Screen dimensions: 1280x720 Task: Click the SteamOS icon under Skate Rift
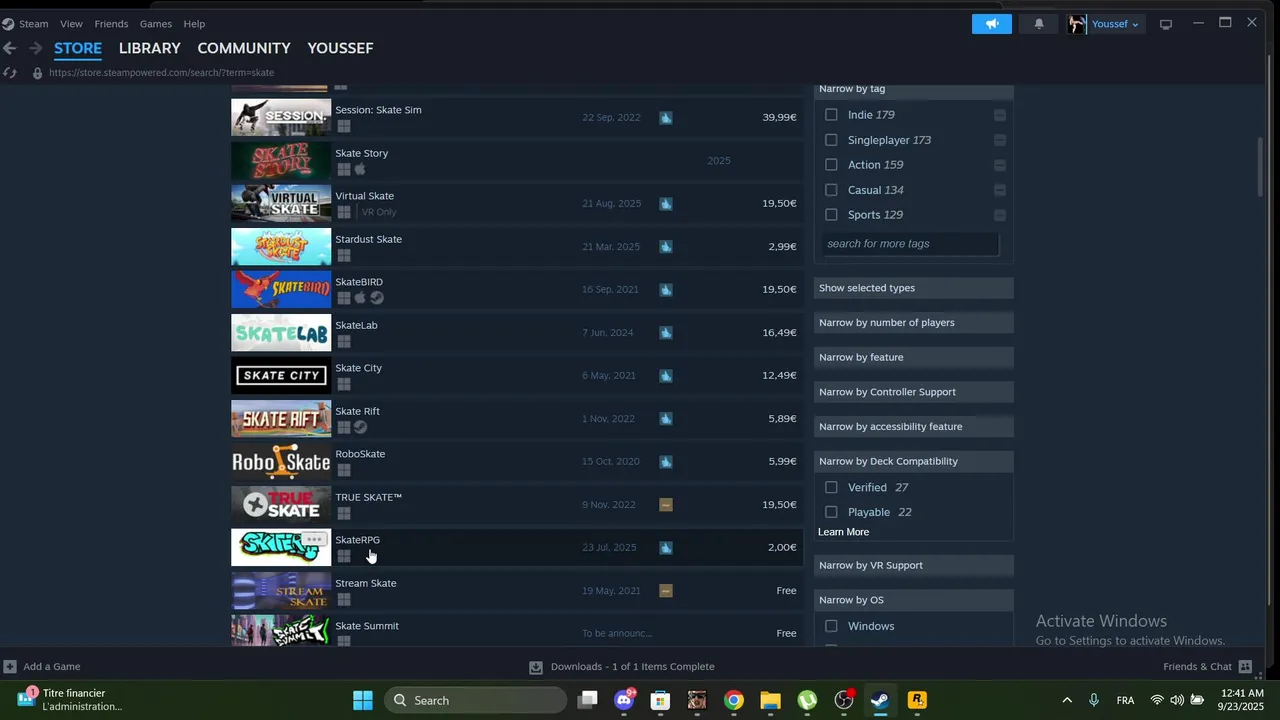coord(360,427)
